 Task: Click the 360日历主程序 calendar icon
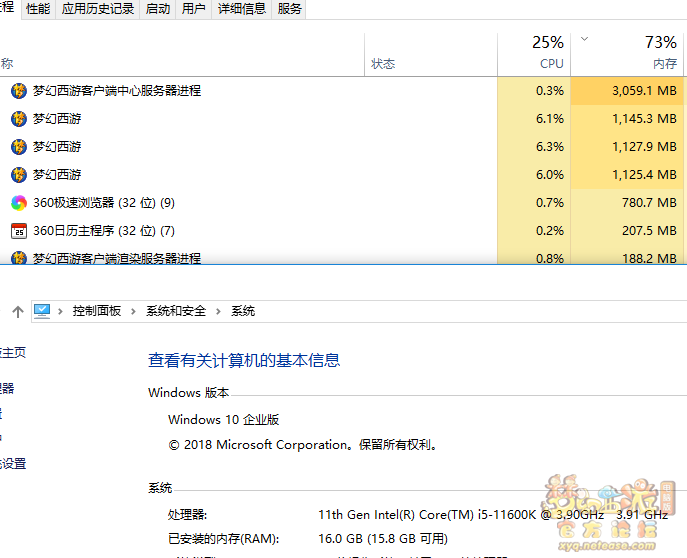click(19, 231)
